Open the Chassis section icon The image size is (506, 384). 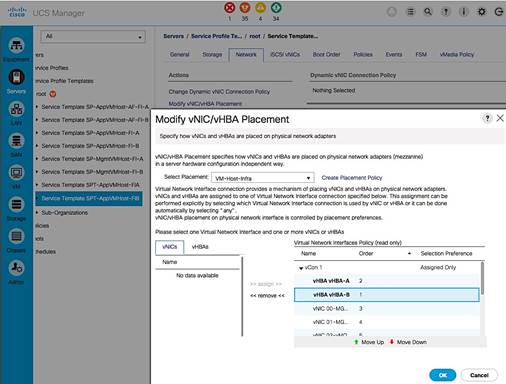[16, 236]
